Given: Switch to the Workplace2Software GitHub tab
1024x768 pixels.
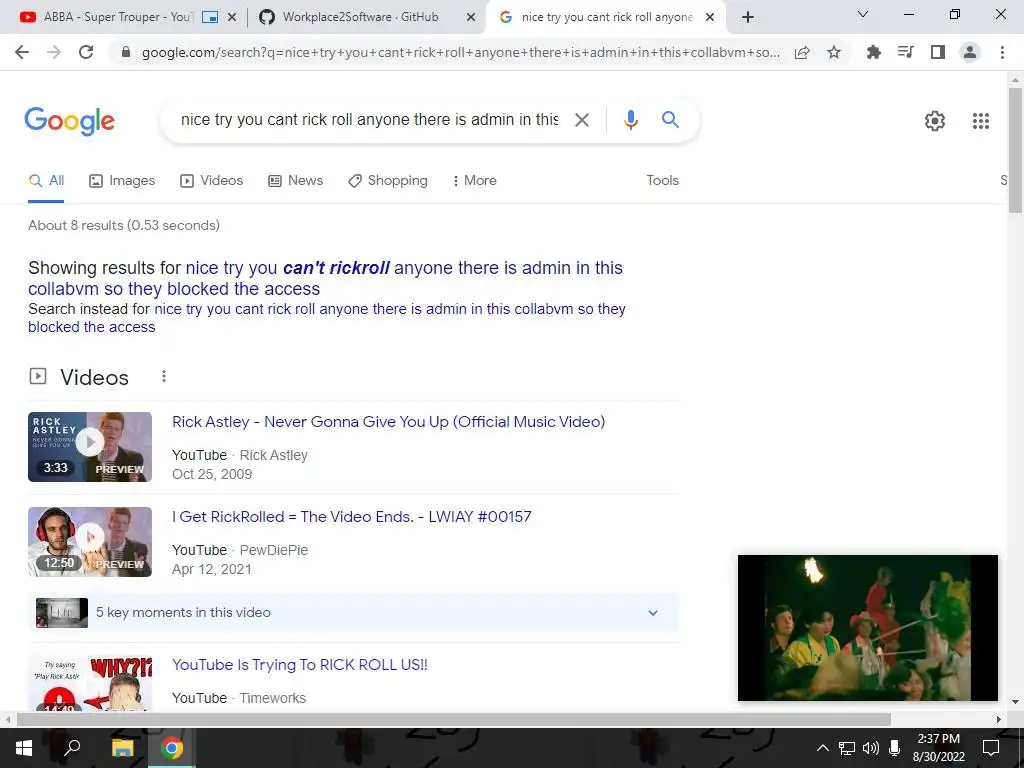Looking at the screenshot, I should [x=360, y=17].
